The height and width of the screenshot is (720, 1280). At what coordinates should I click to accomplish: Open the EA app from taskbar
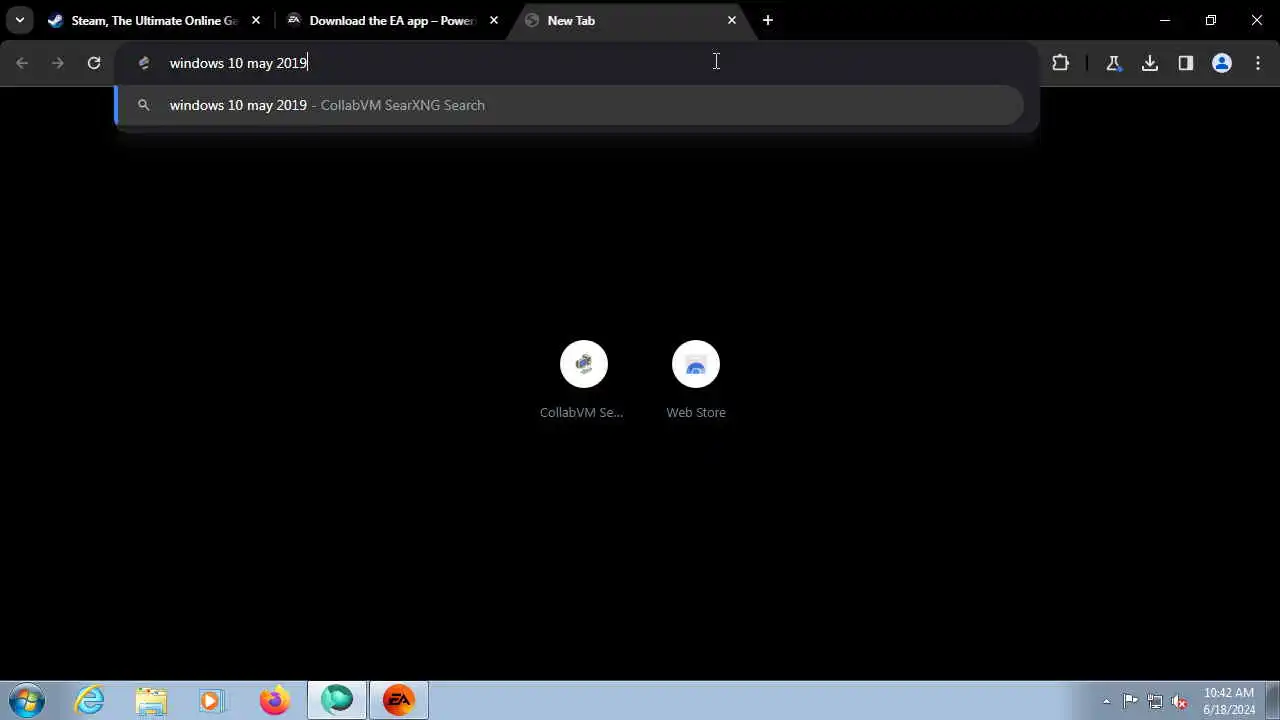coord(399,700)
